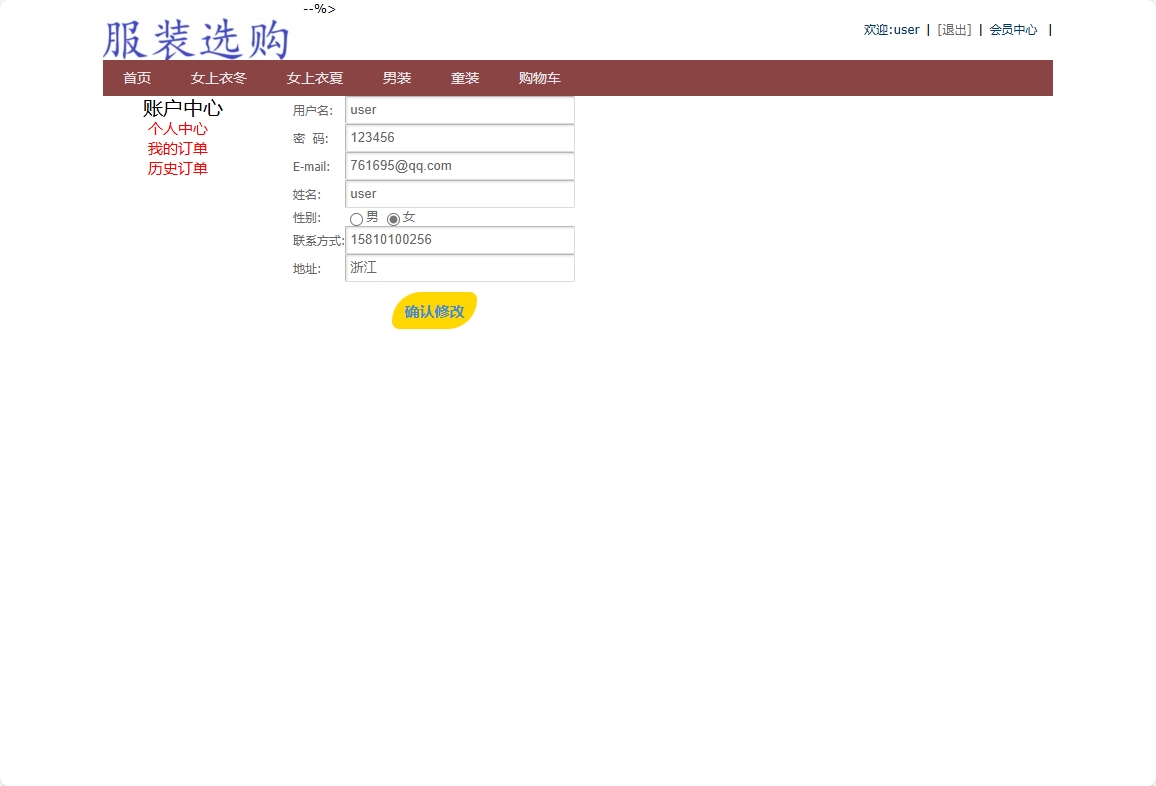Click into the 联系方式 phone field

(x=459, y=240)
